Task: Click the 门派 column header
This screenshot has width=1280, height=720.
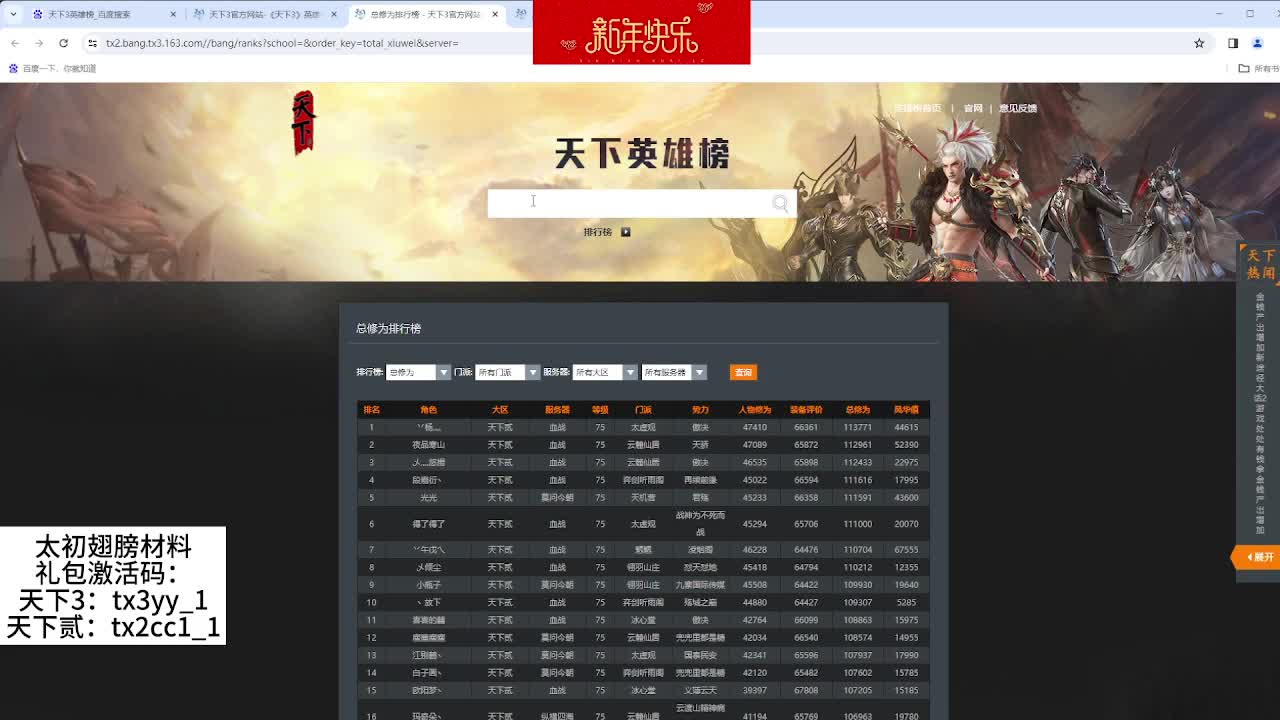Action: [x=643, y=410]
